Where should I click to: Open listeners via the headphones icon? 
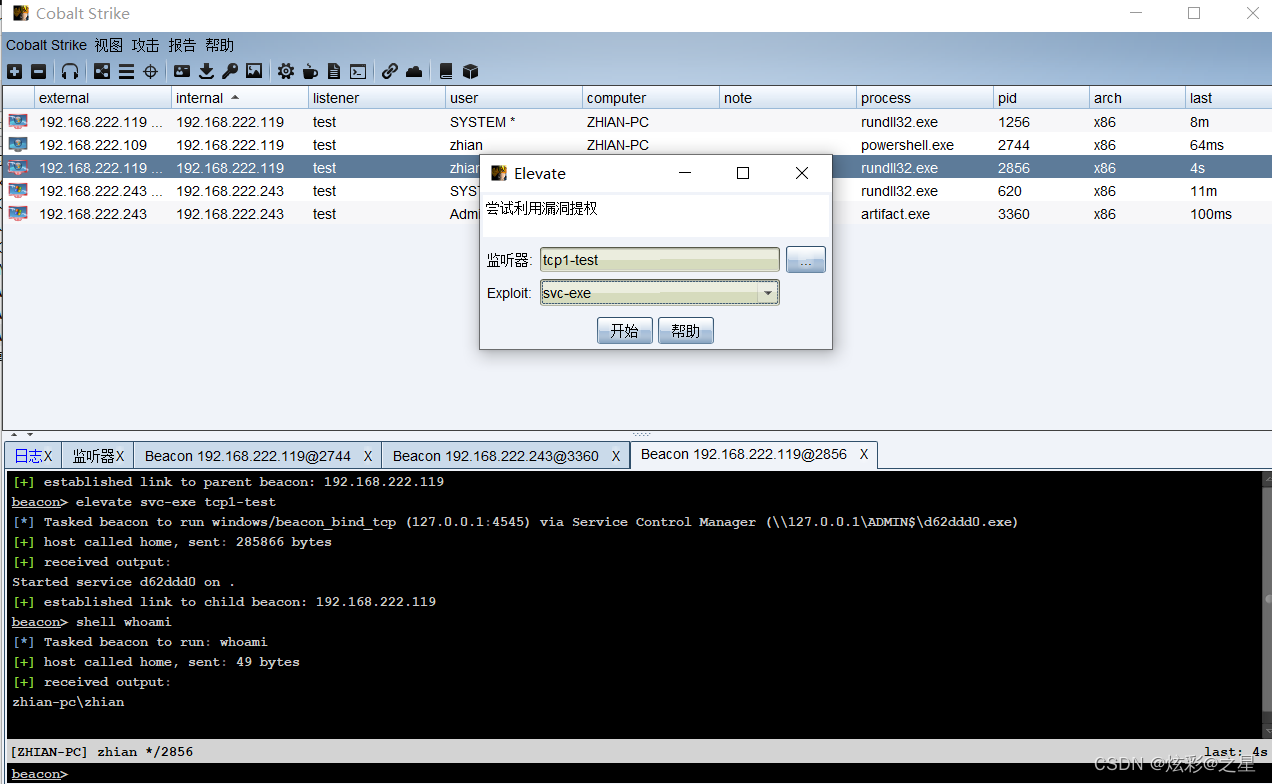pyautogui.click(x=69, y=71)
